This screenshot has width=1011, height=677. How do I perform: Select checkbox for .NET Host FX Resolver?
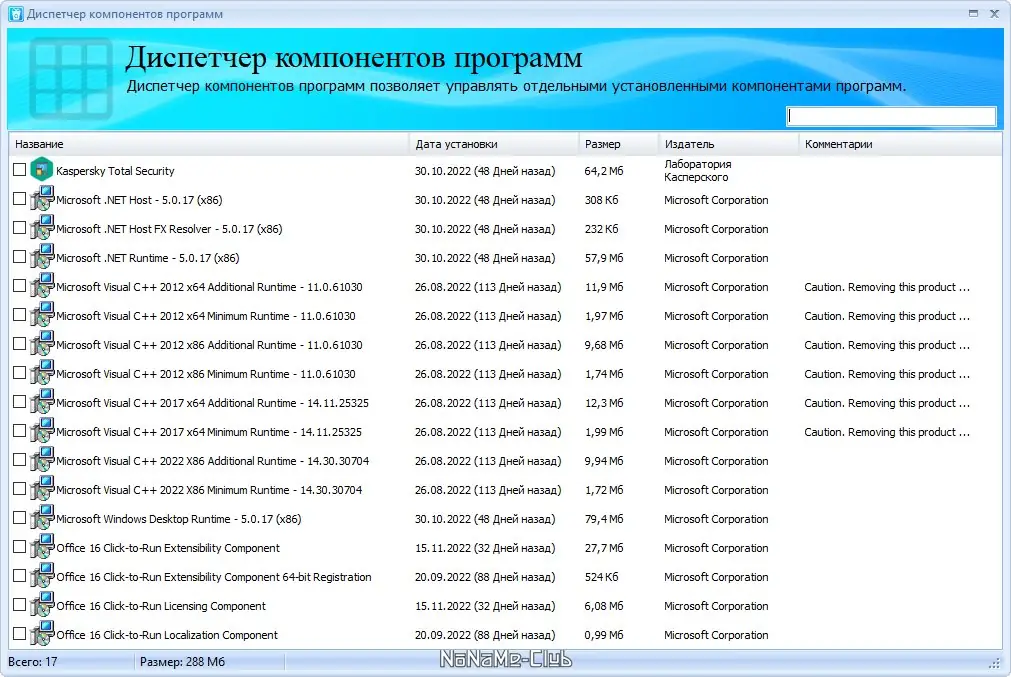(19, 228)
